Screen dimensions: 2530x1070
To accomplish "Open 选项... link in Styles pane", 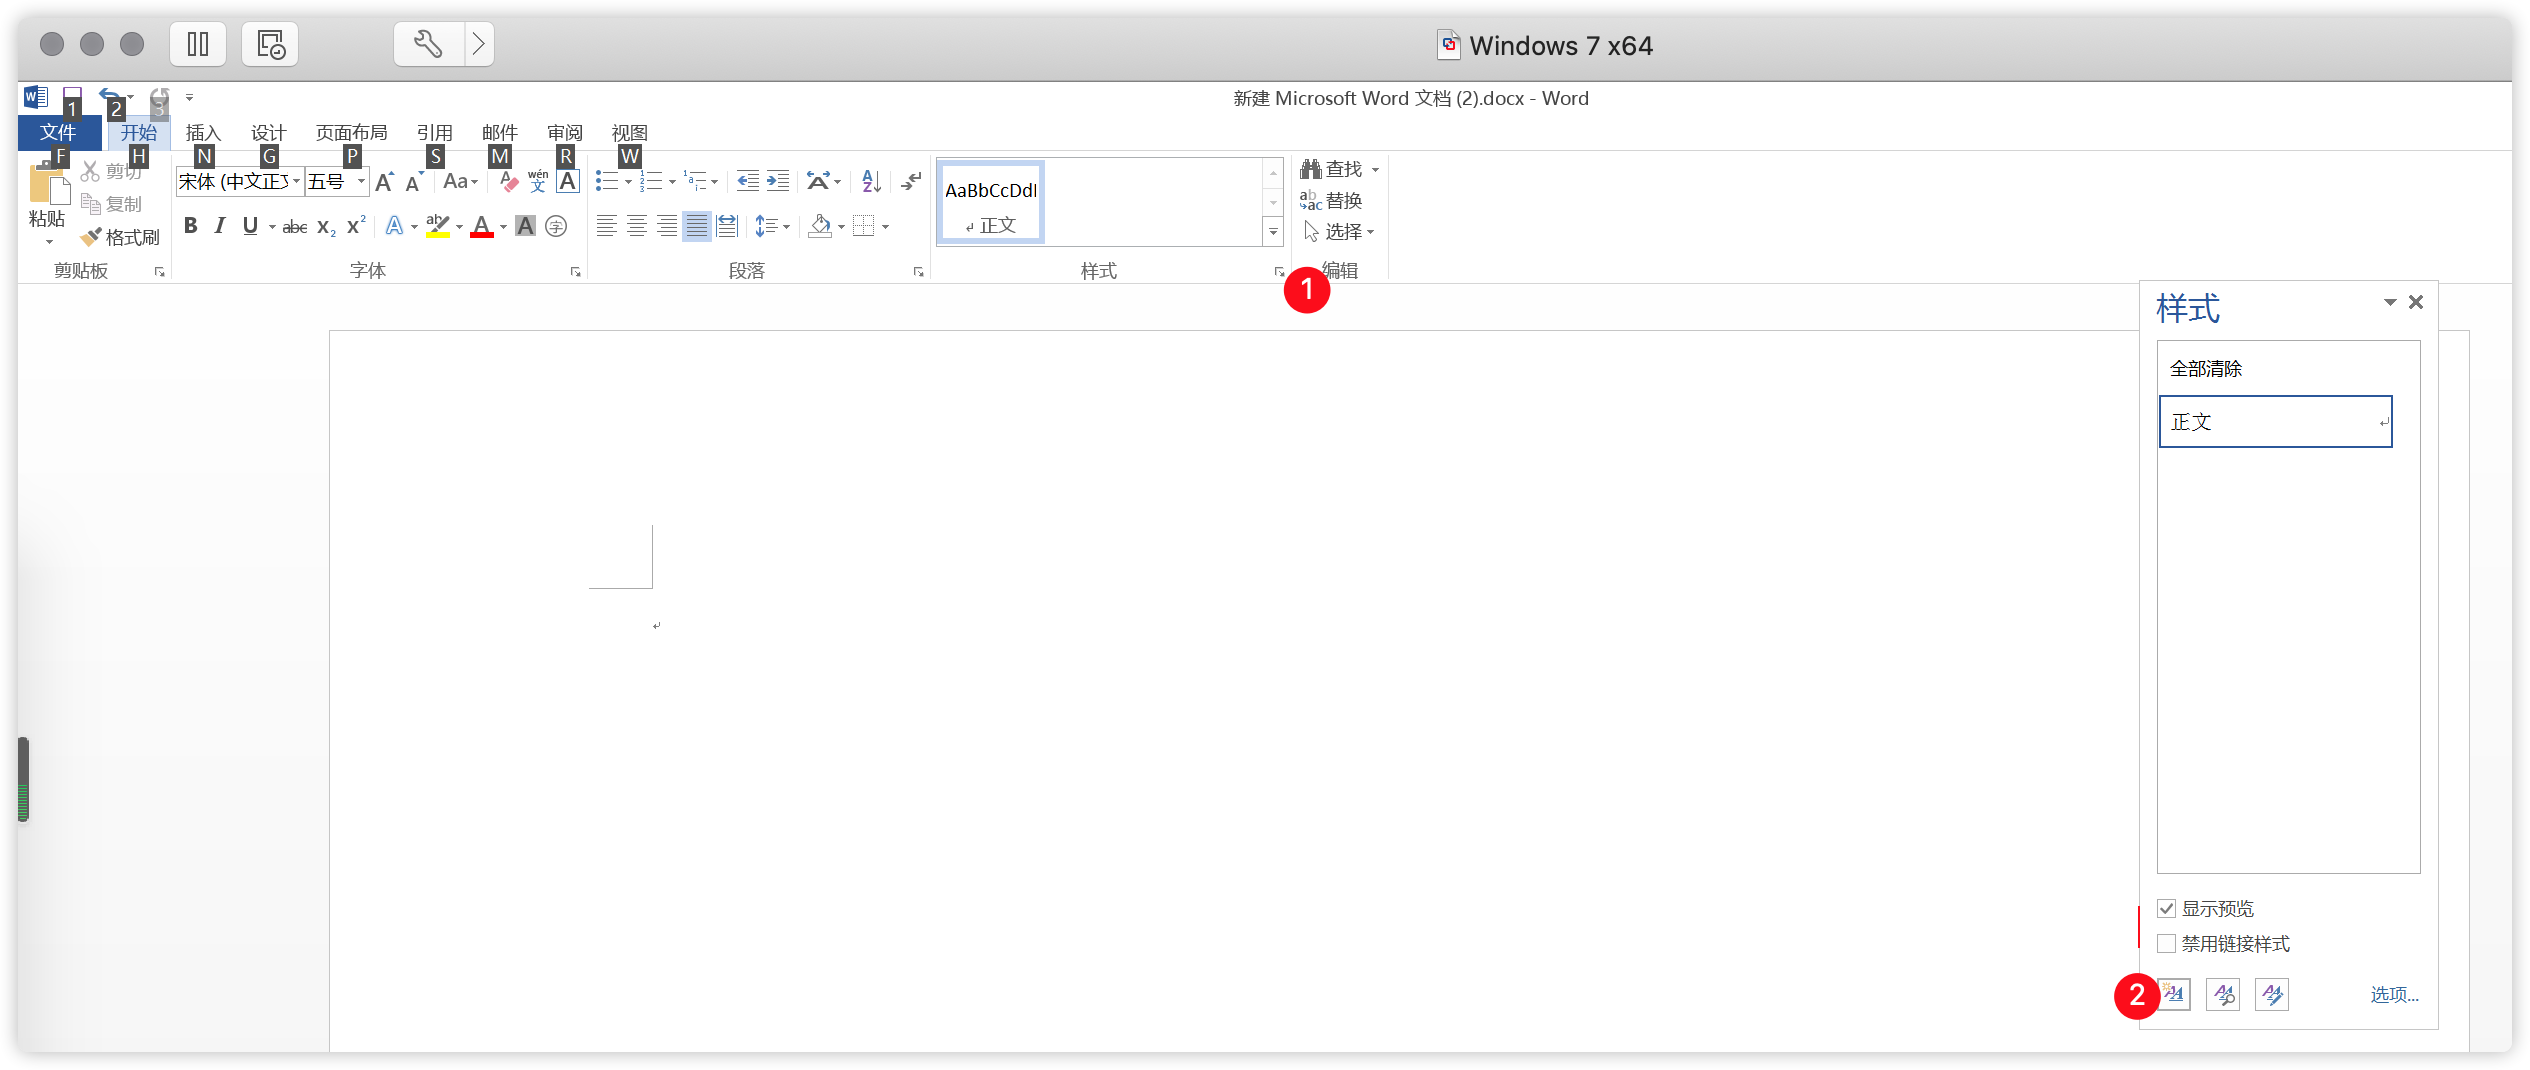I will [x=2394, y=995].
